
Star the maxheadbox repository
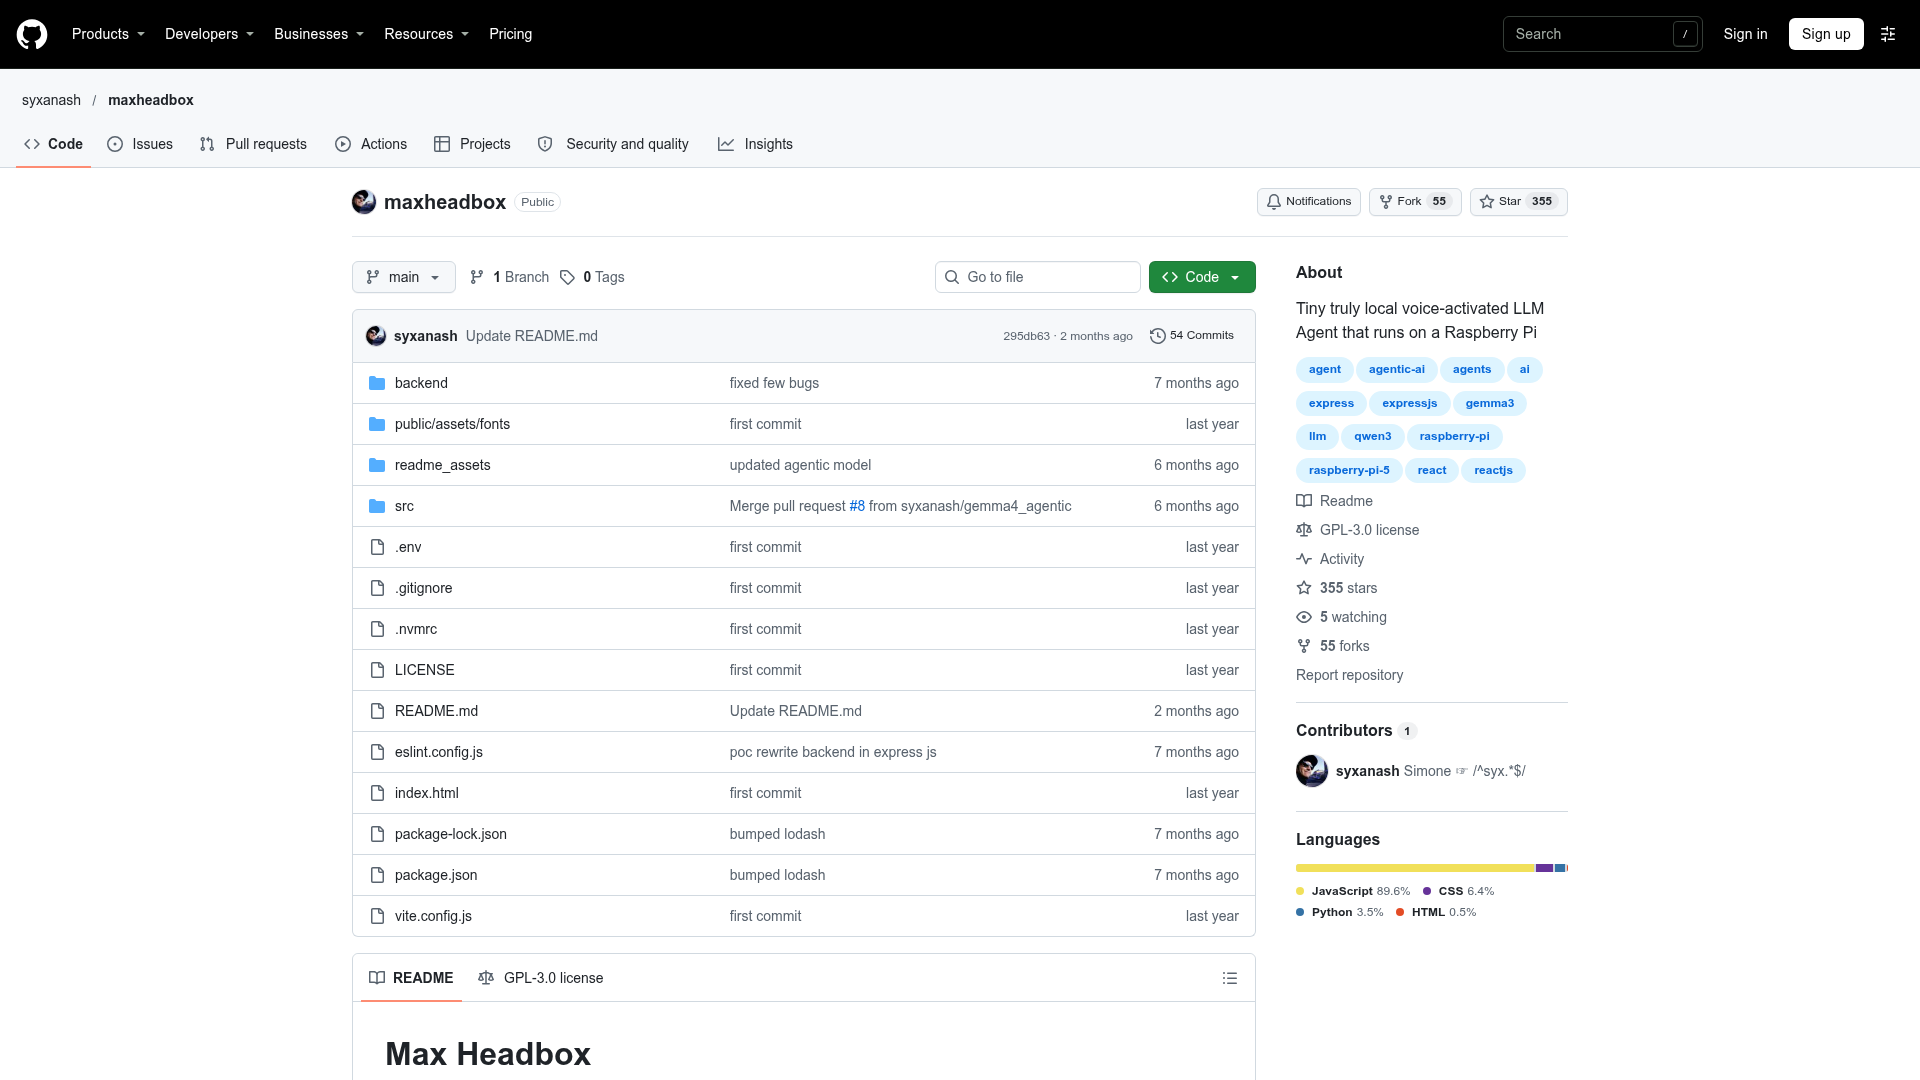tap(1518, 202)
